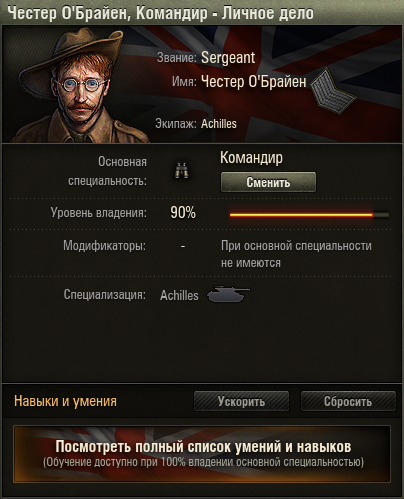
Task: Open the full skills and perks list banner
Action: pos(202,454)
